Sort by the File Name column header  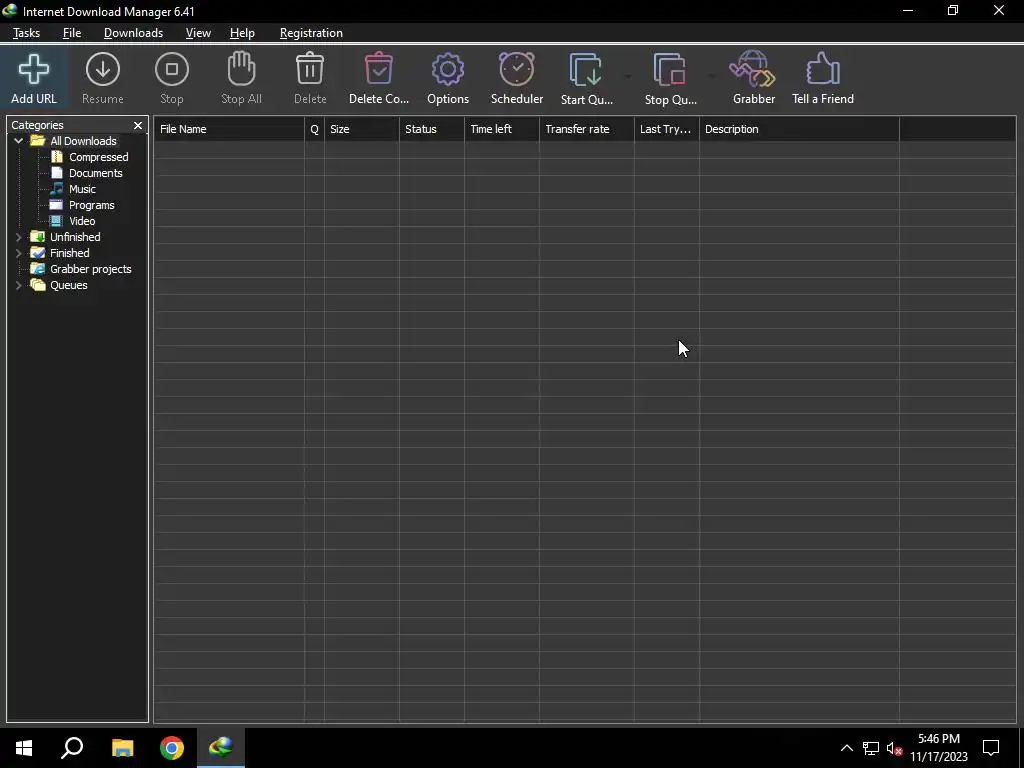click(229, 129)
